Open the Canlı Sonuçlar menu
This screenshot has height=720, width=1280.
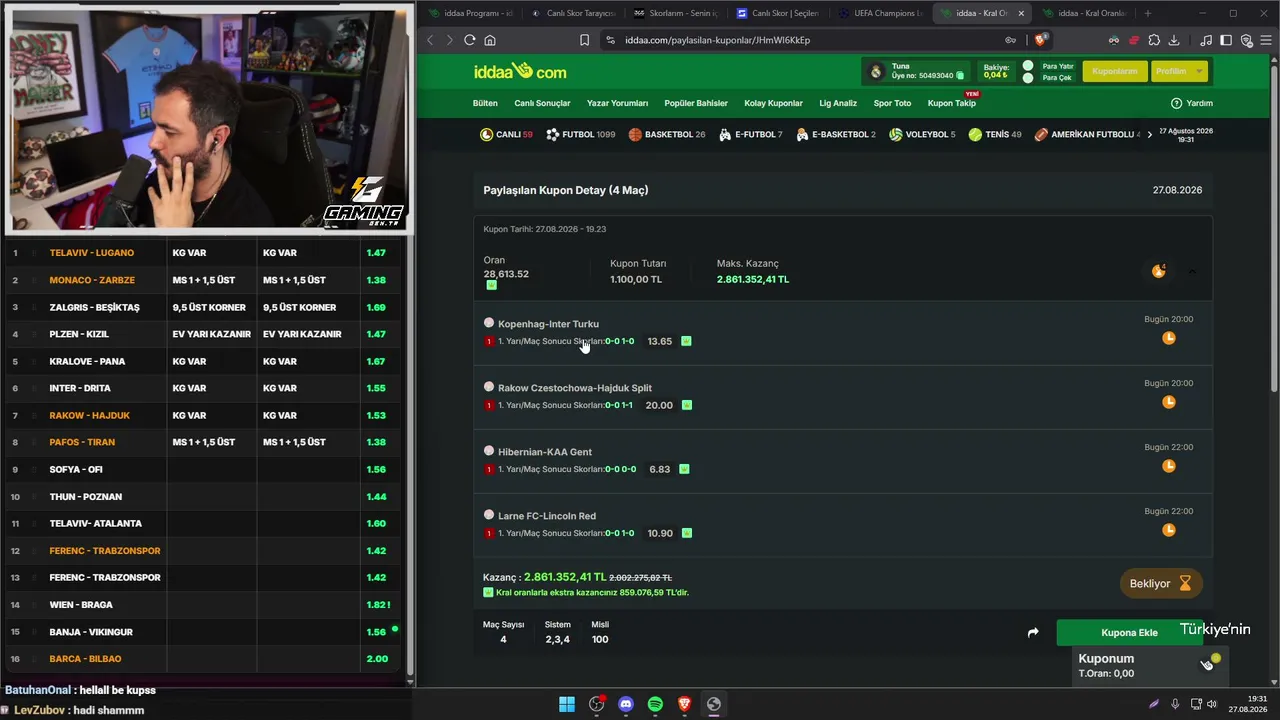tap(542, 103)
